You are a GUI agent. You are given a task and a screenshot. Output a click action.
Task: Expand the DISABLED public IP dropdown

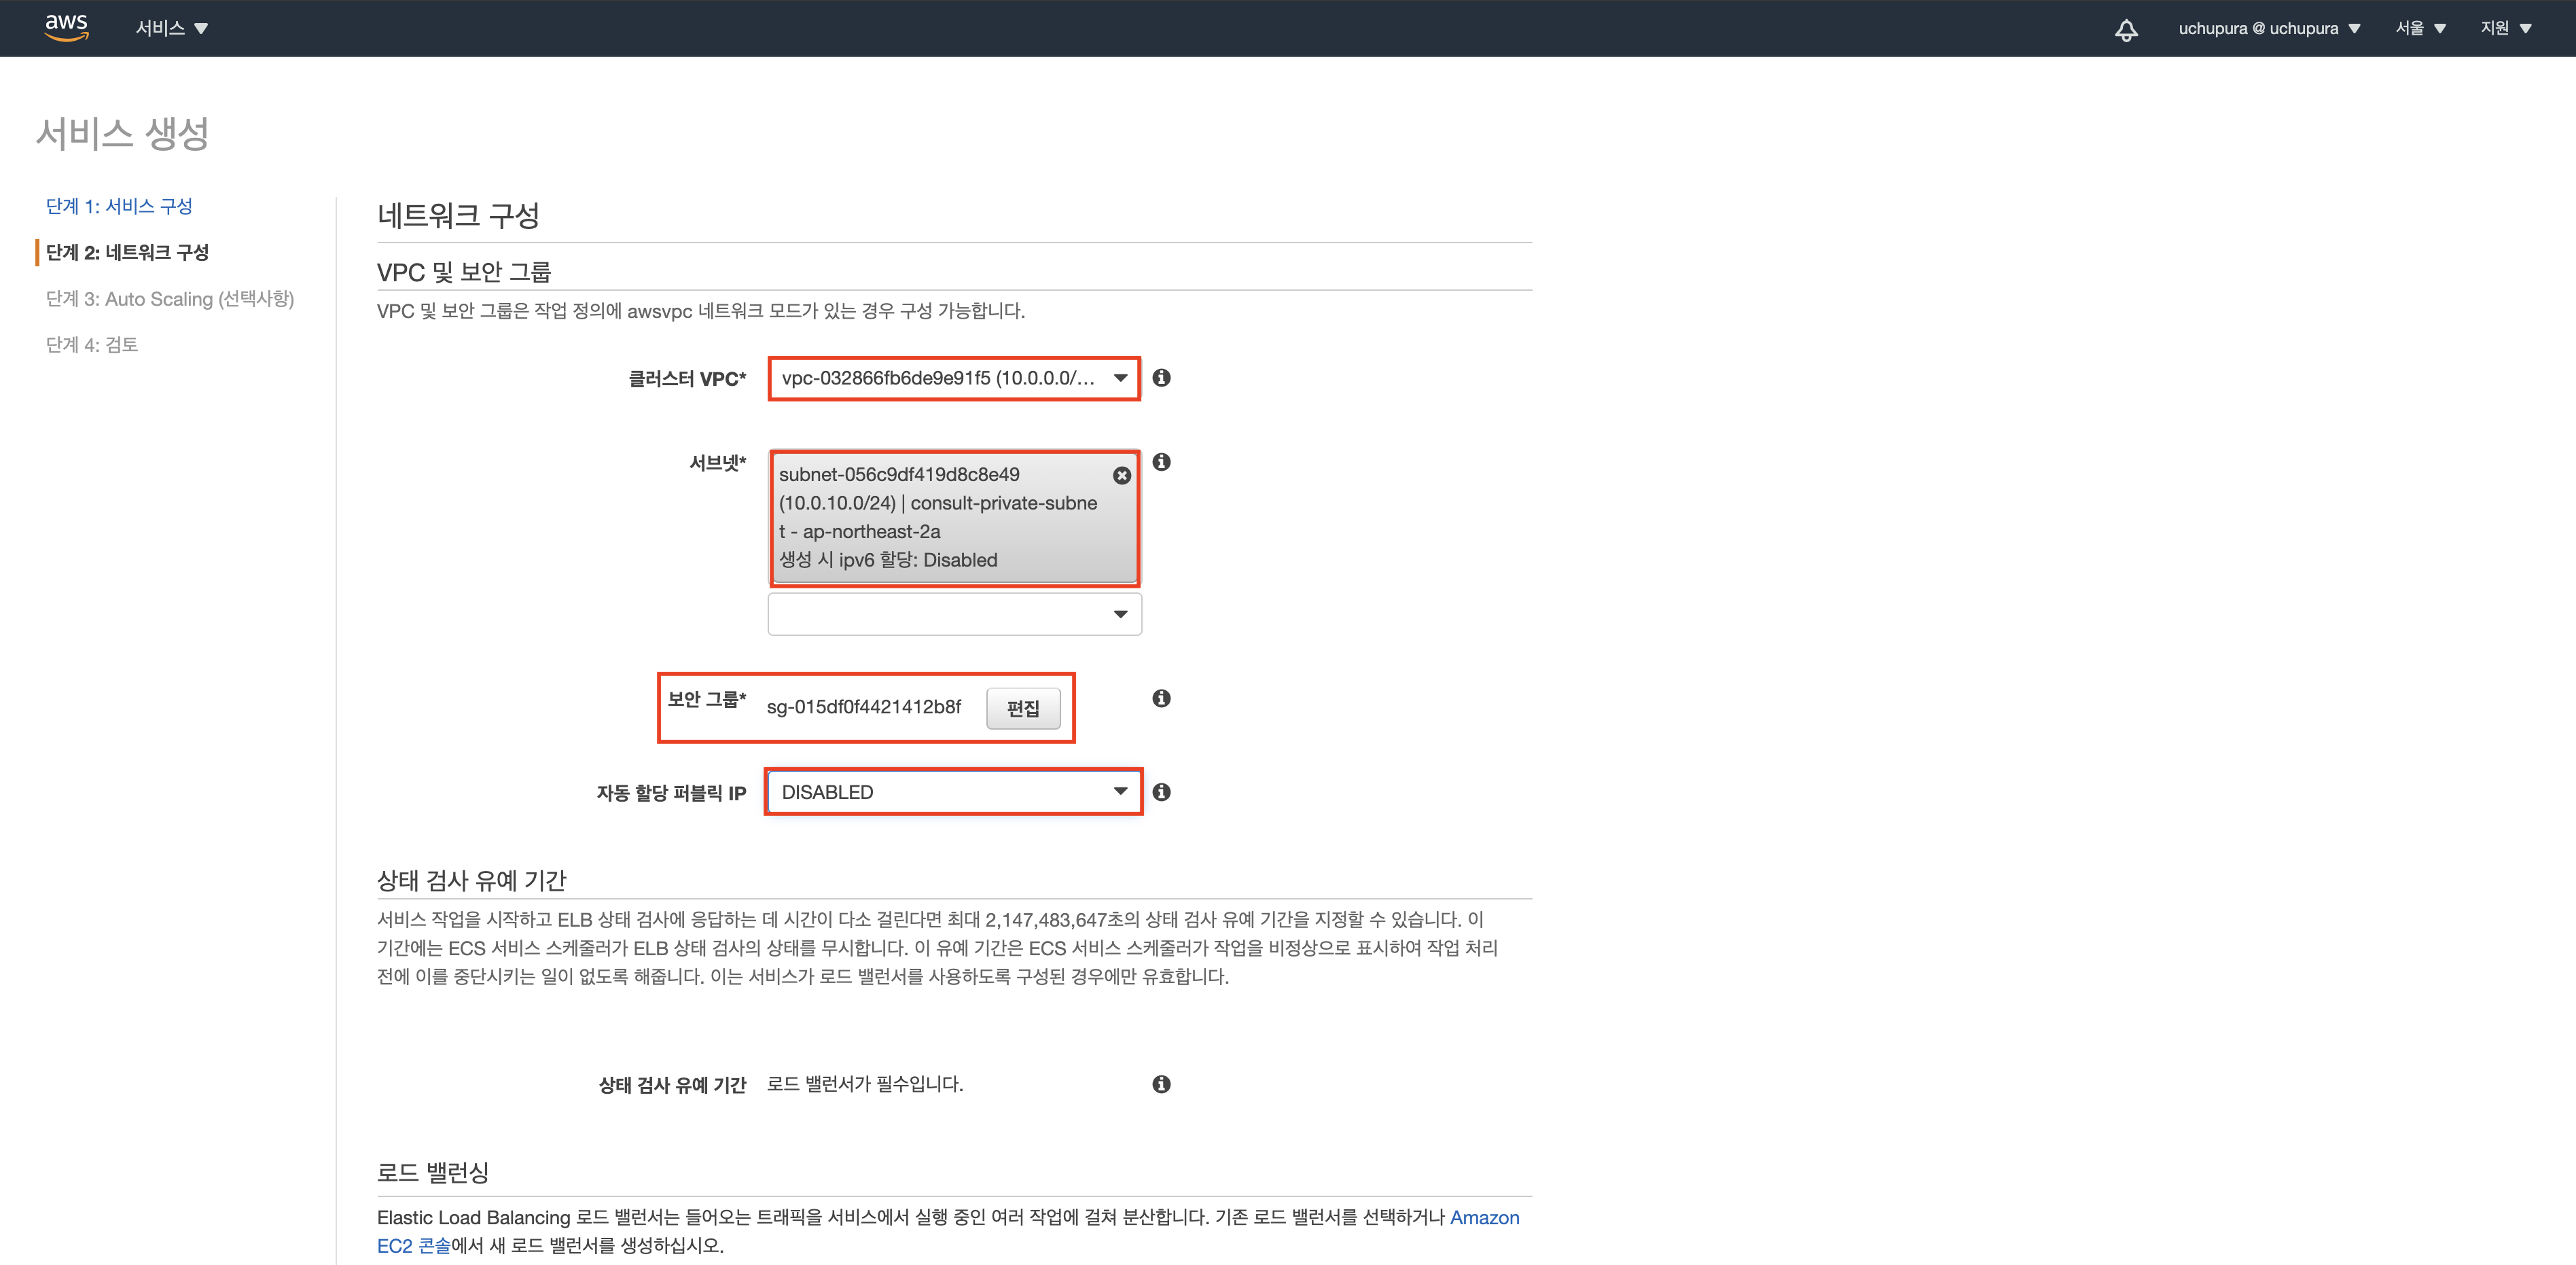pyautogui.click(x=953, y=792)
